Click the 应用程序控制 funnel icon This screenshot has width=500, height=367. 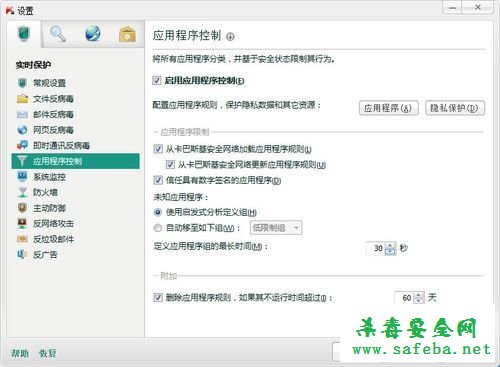(22, 161)
